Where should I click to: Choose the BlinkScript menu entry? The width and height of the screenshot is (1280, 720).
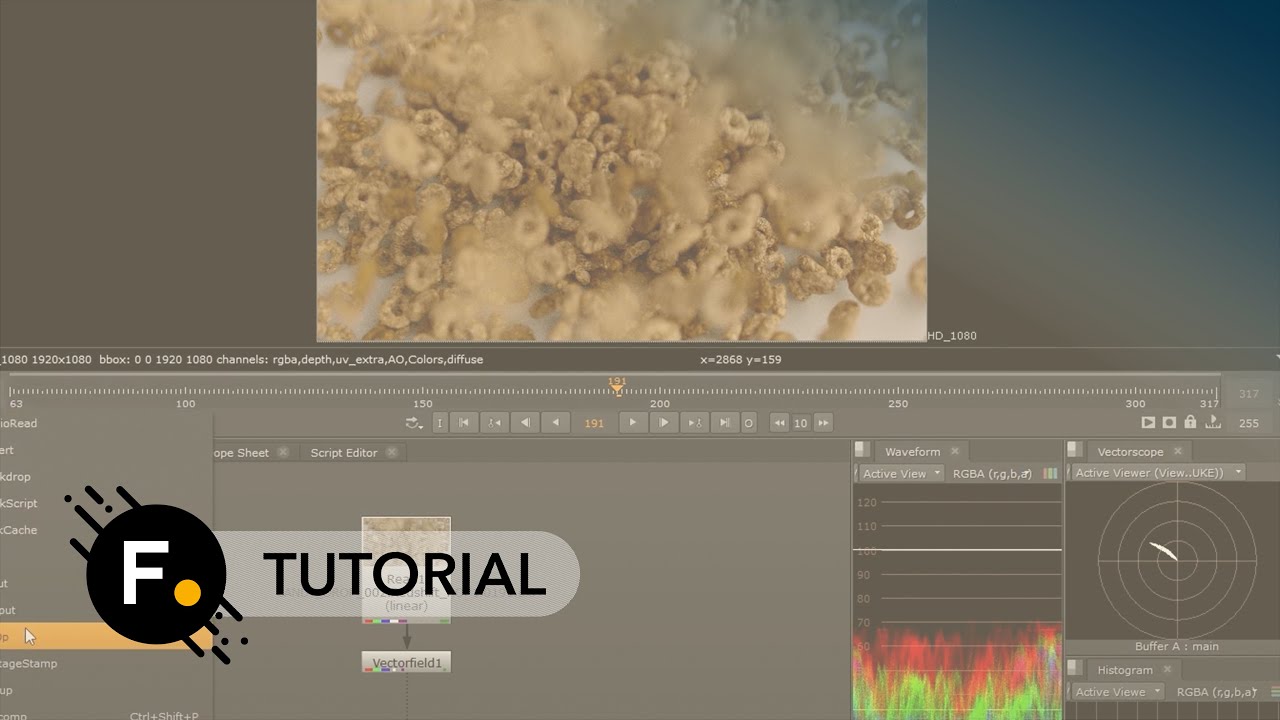[x=106, y=503]
